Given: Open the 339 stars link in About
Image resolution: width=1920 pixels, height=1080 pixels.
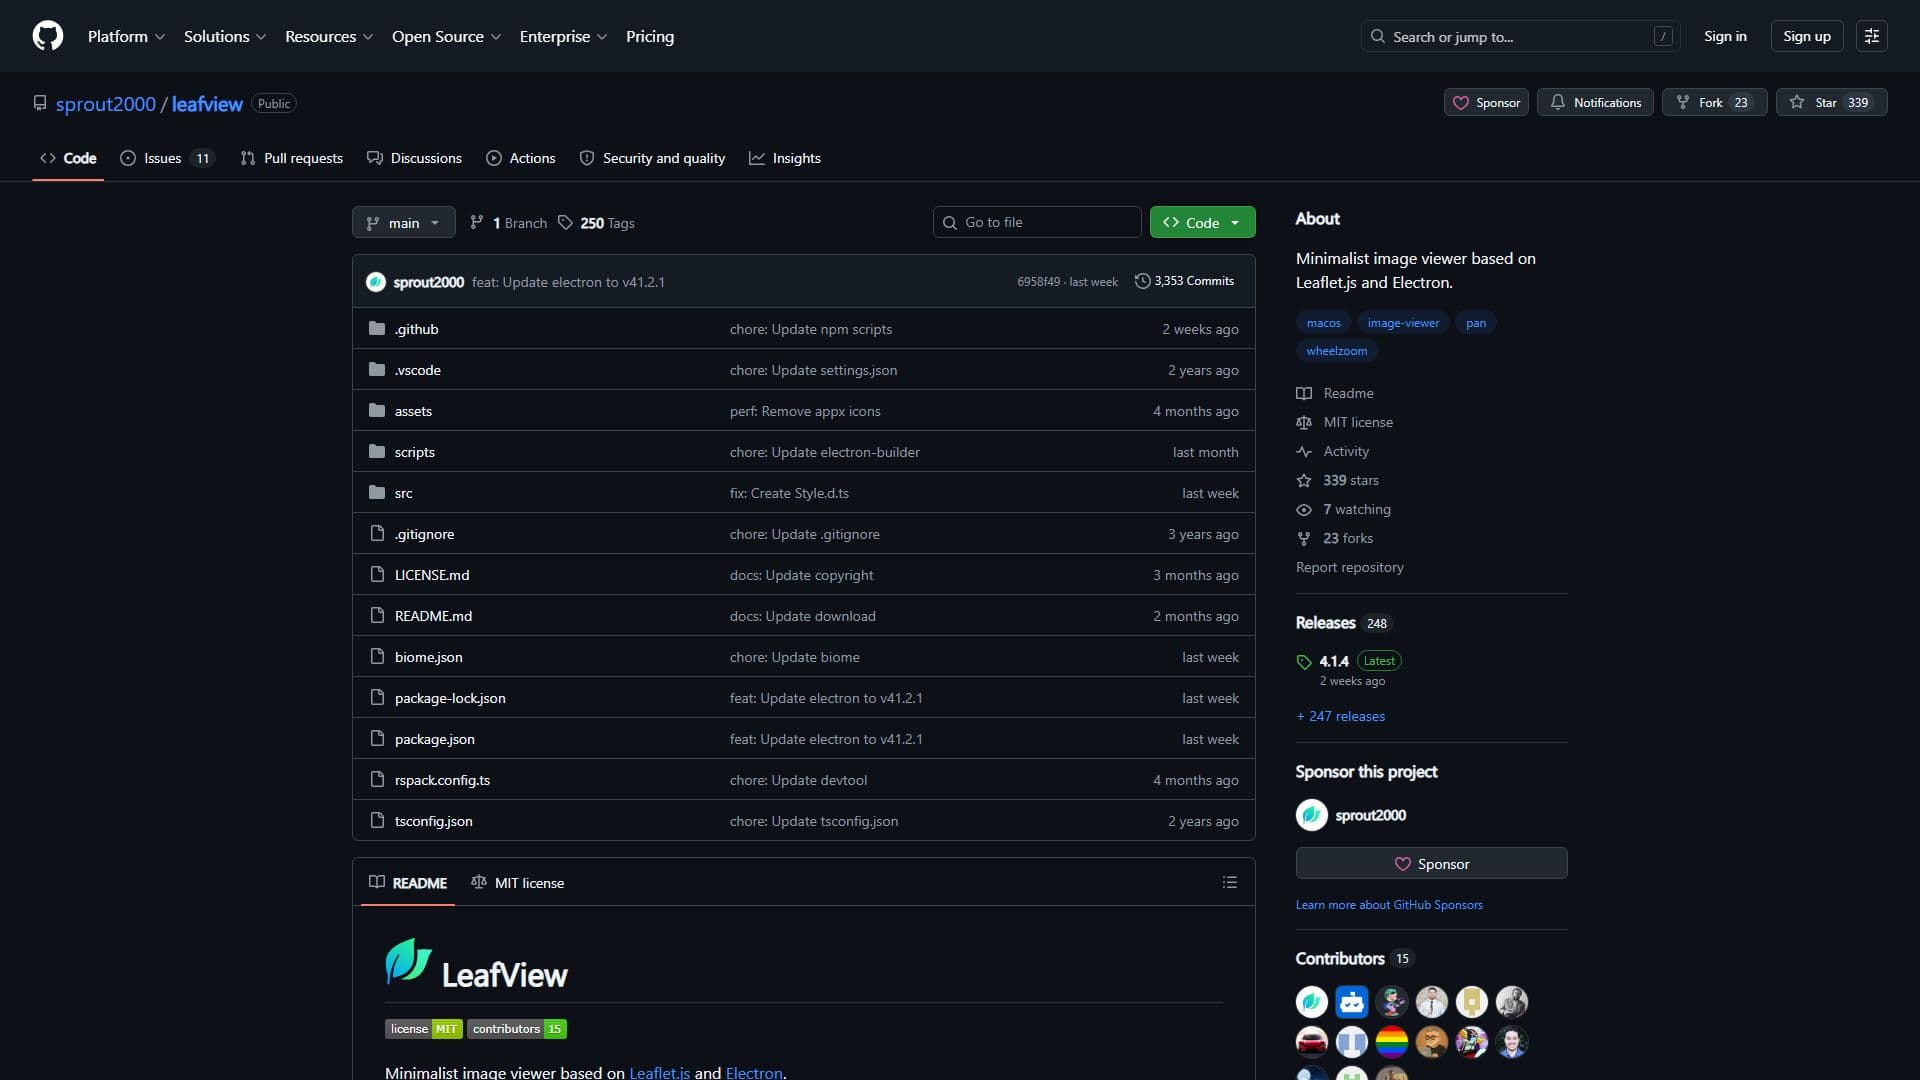Looking at the screenshot, I should pos(1338,480).
